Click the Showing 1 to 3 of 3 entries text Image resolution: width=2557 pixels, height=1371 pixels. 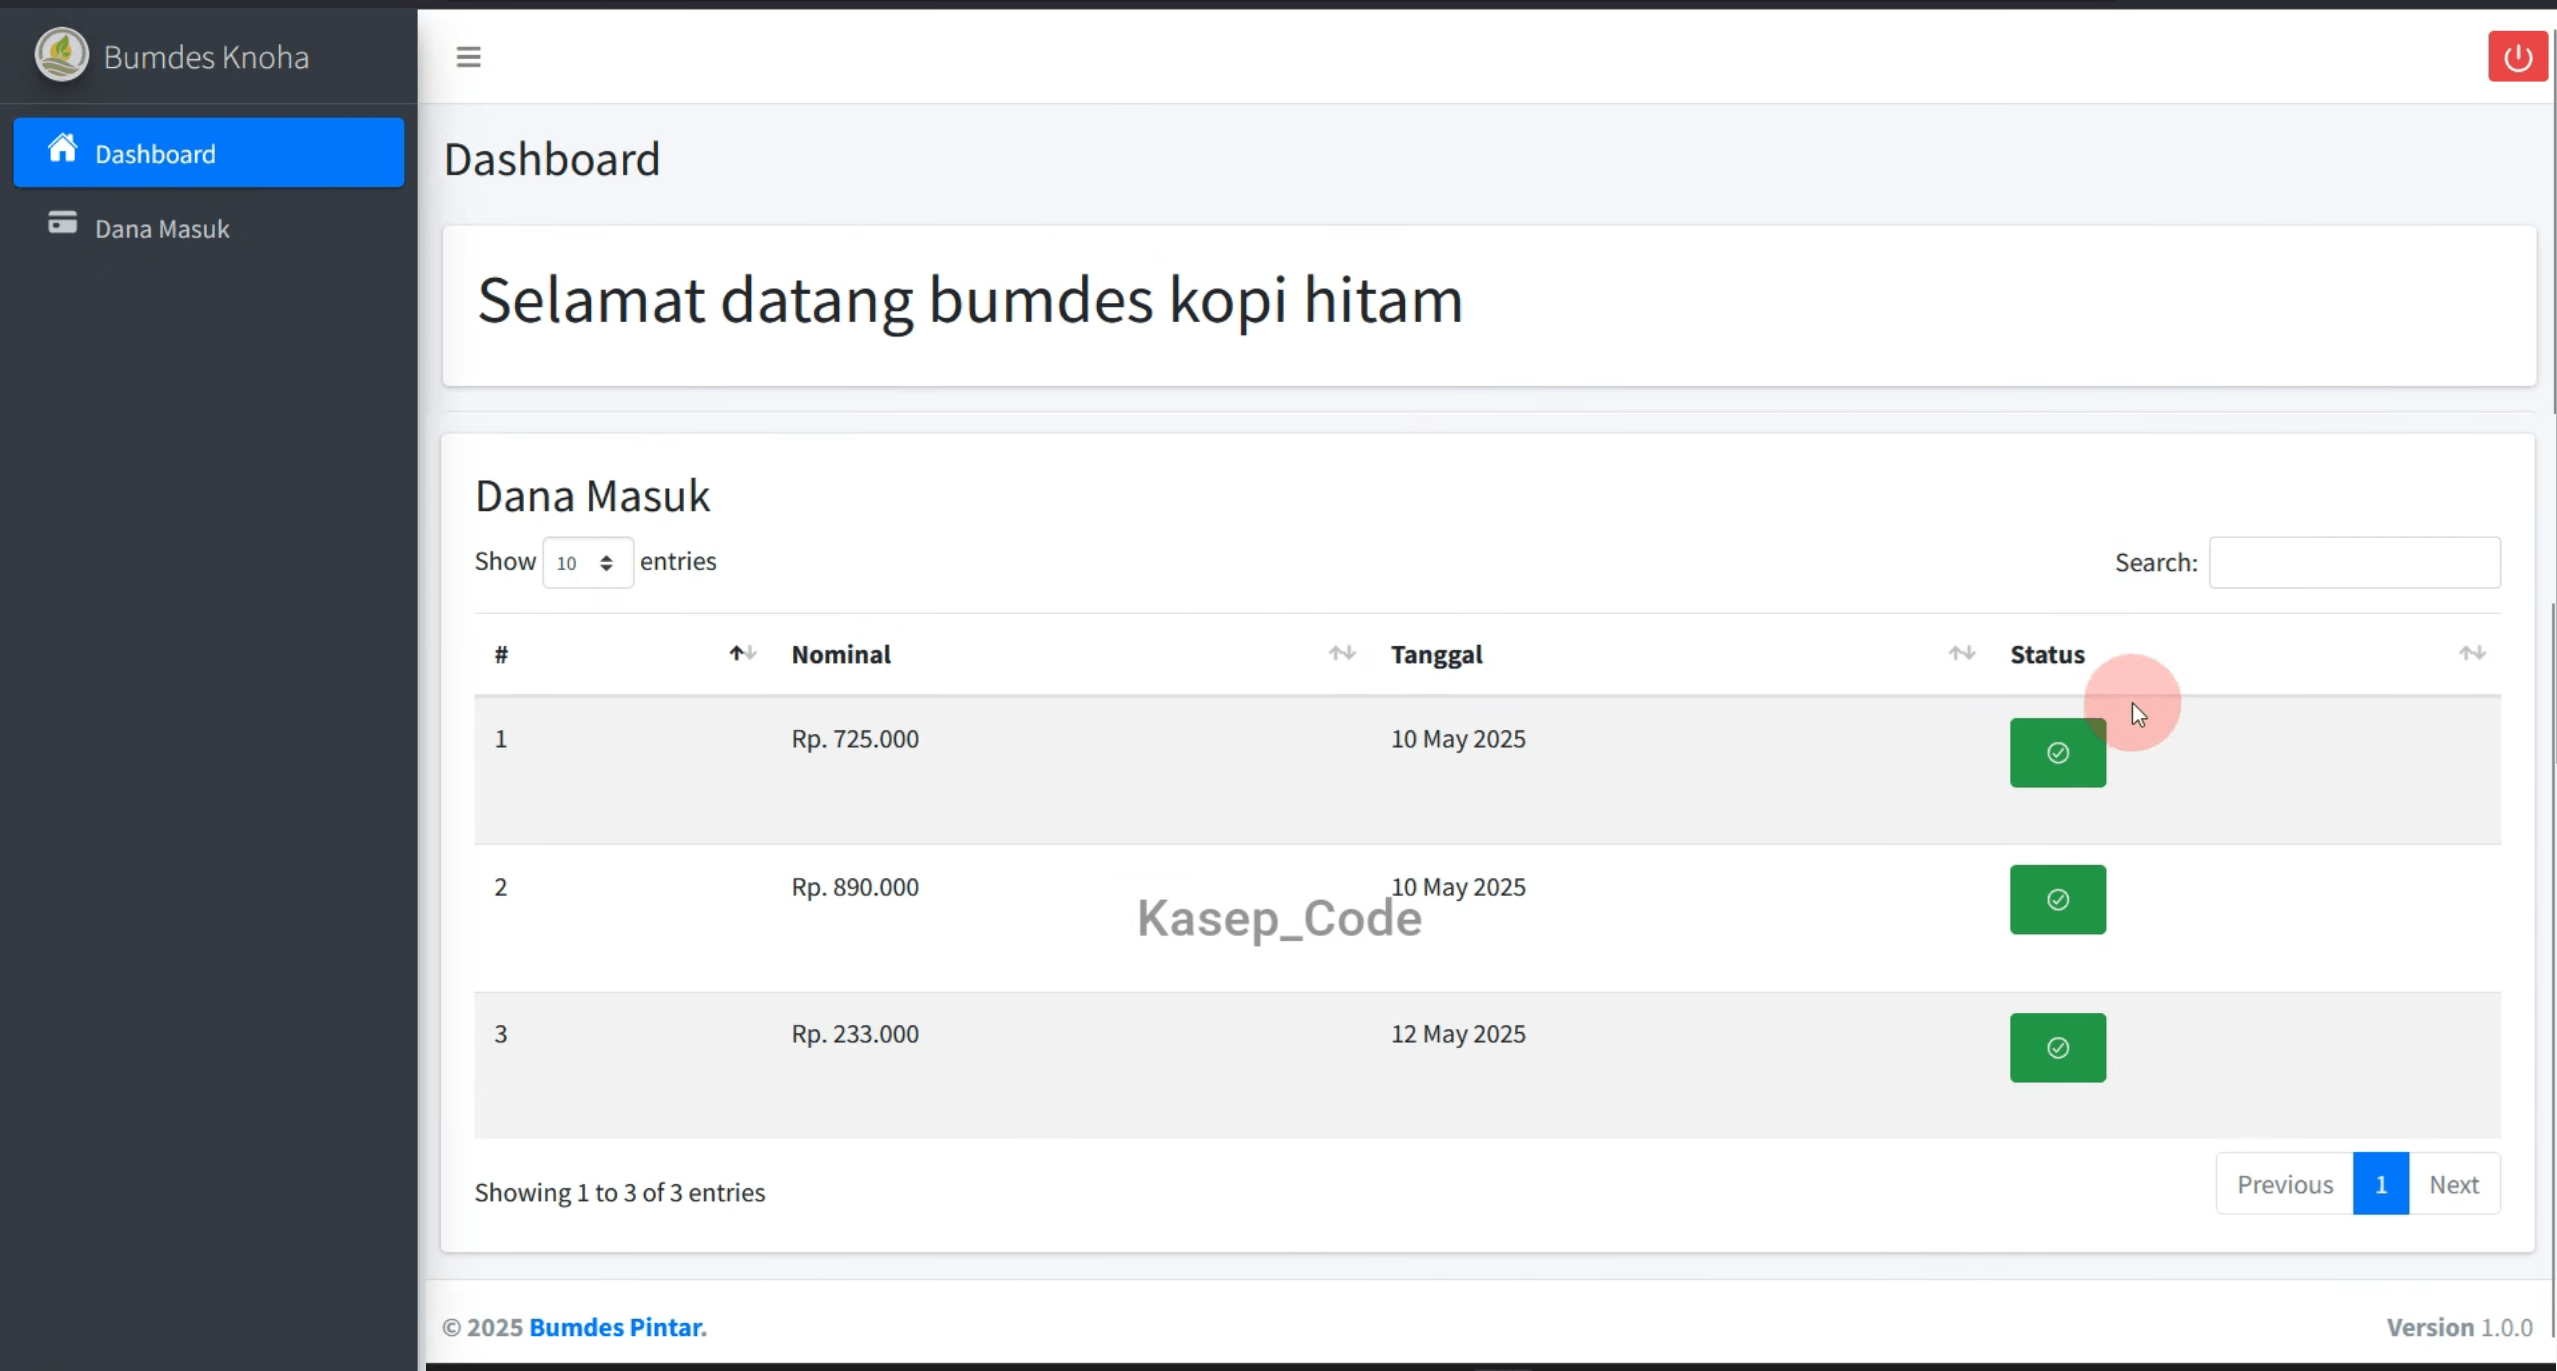620,1192
